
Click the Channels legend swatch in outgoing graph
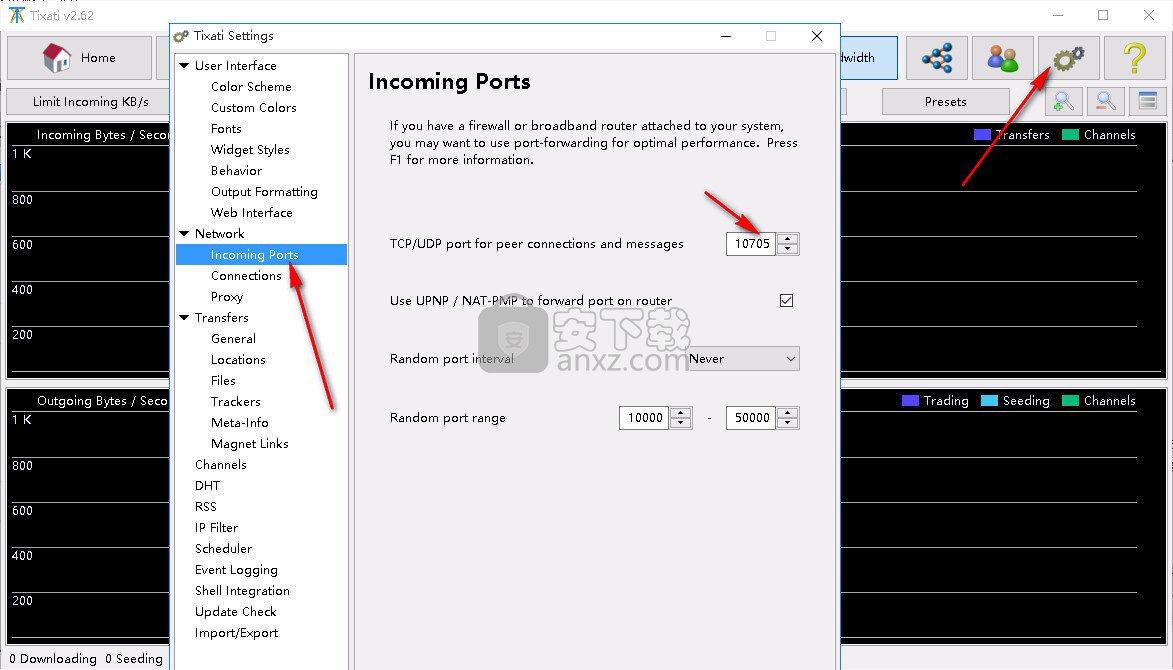(1071, 401)
